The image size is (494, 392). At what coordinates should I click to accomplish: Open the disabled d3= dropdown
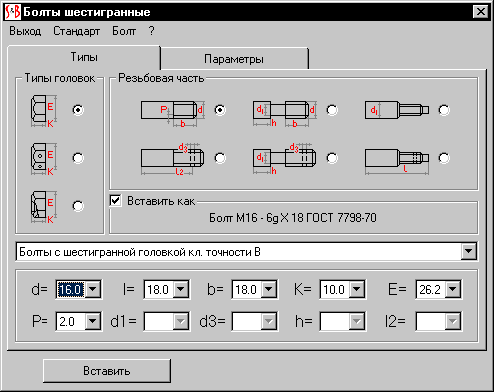[269, 321]
